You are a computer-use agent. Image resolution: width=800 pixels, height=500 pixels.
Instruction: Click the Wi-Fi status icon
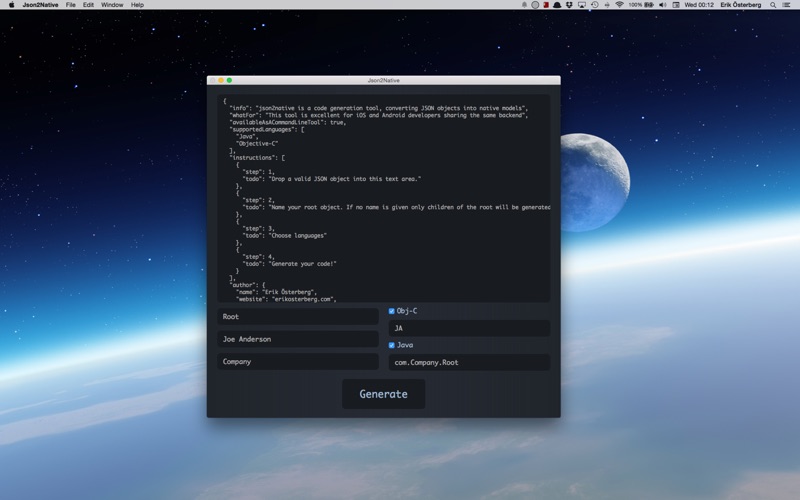[619, 5]
